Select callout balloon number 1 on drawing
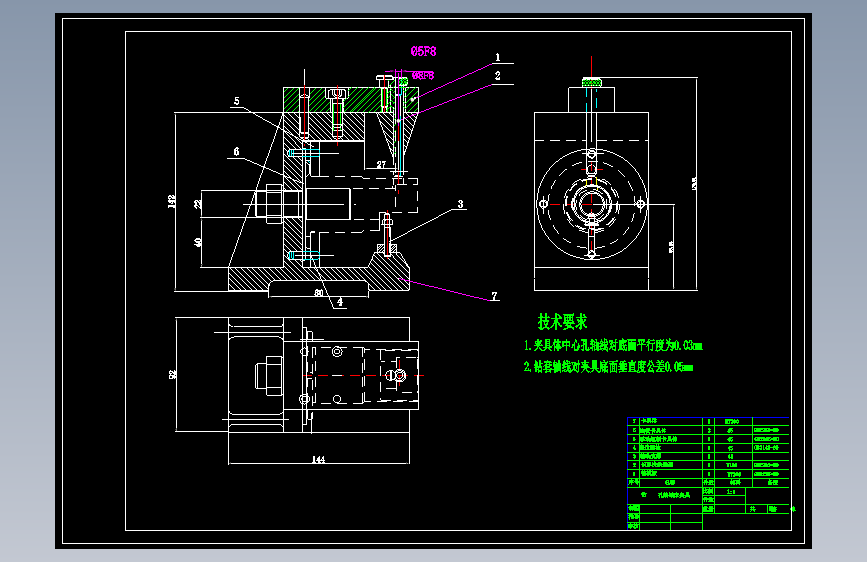The height and width of the screenshot is (562, 867). coord(498,57)
